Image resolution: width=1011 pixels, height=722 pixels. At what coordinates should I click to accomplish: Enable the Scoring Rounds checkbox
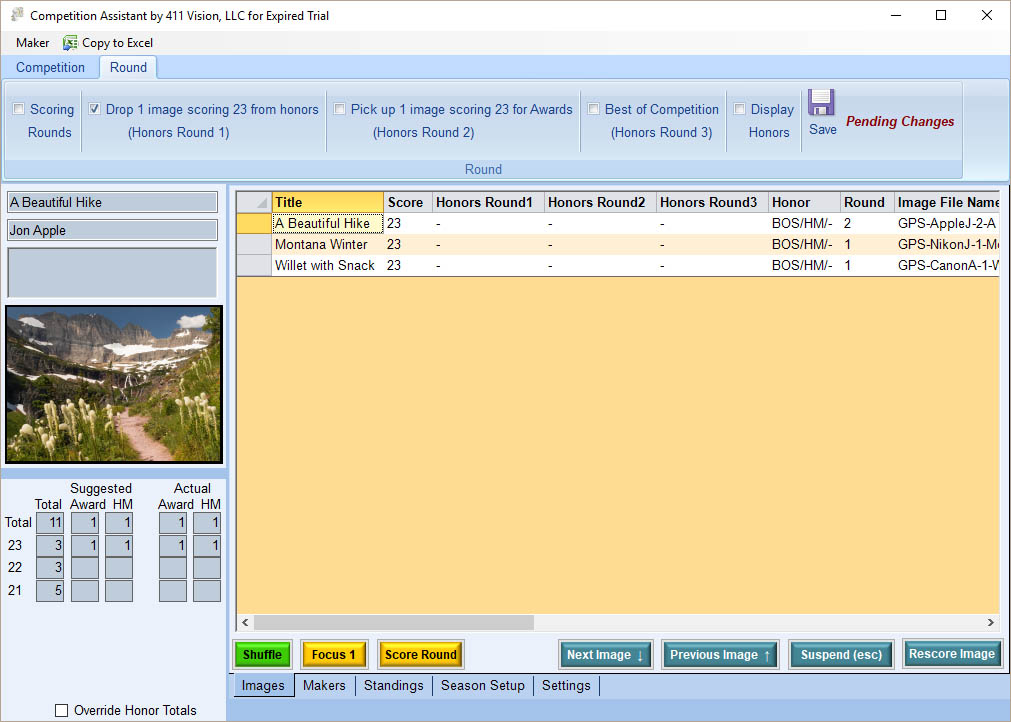tap(19, 109)
